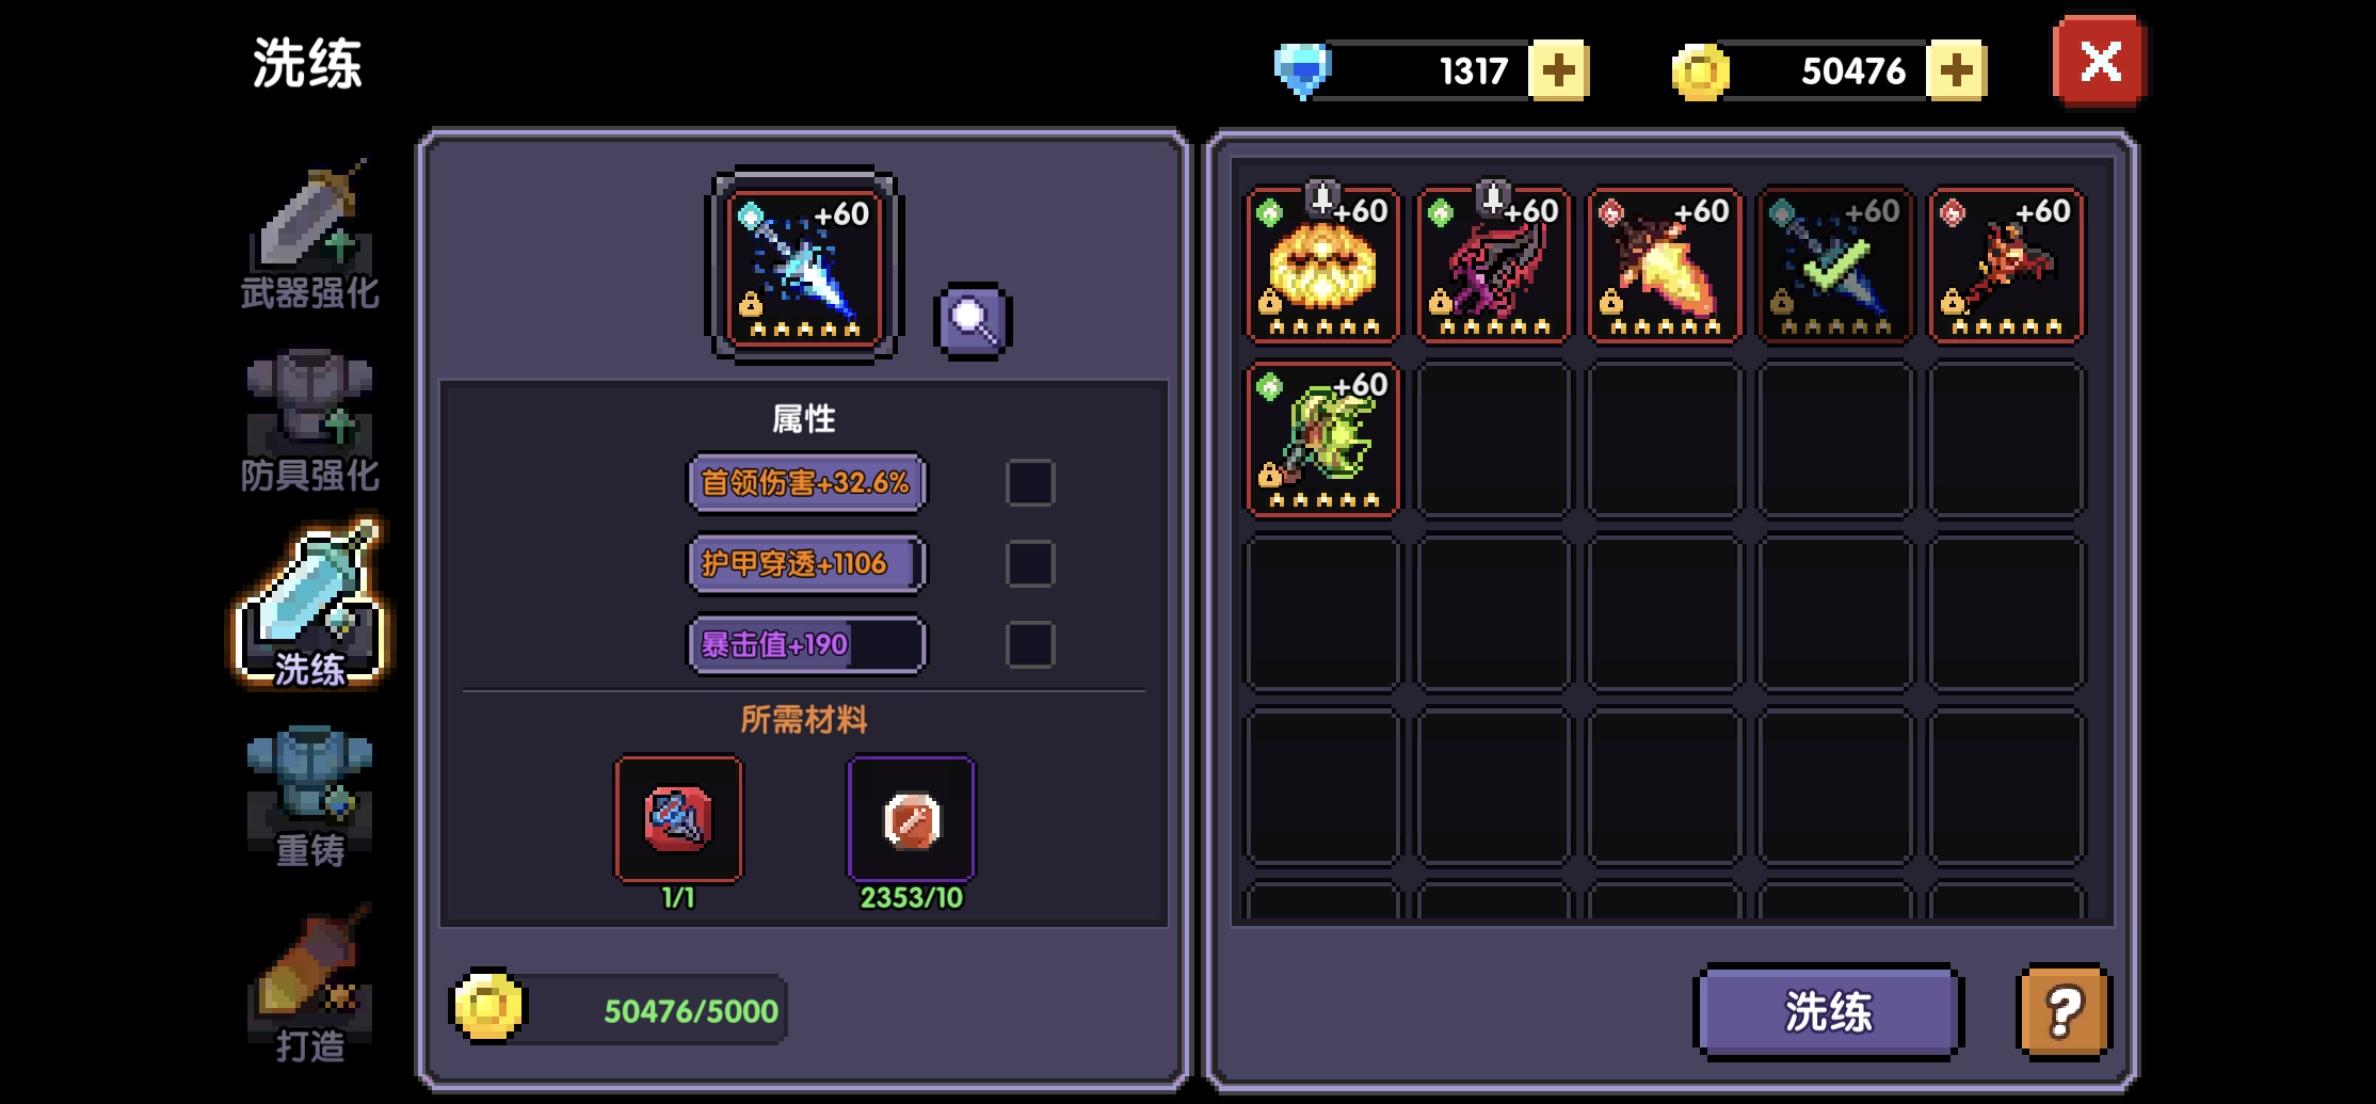Lock the 护甲穿透+1106 attribute checkbox
The height and width of the screenshot is (1104, 2376).
pos(1030,564)
